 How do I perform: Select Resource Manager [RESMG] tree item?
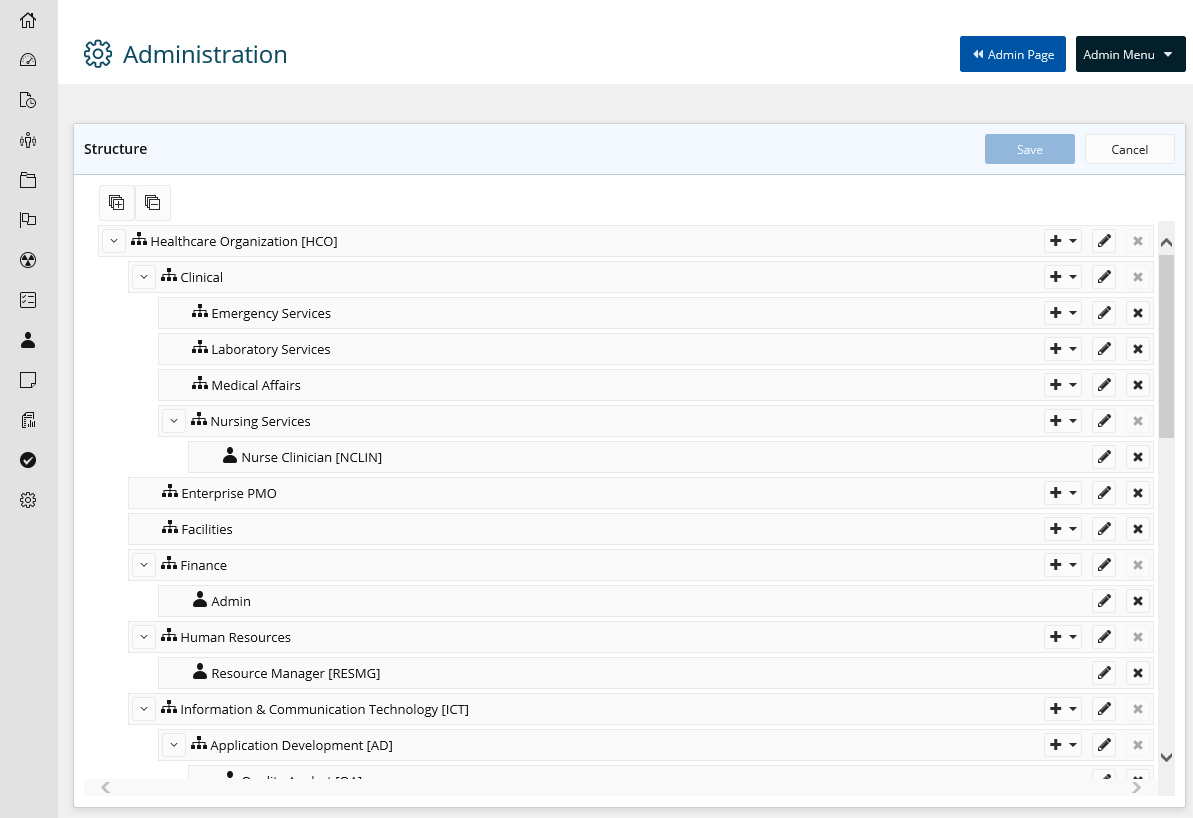[295, 673]
